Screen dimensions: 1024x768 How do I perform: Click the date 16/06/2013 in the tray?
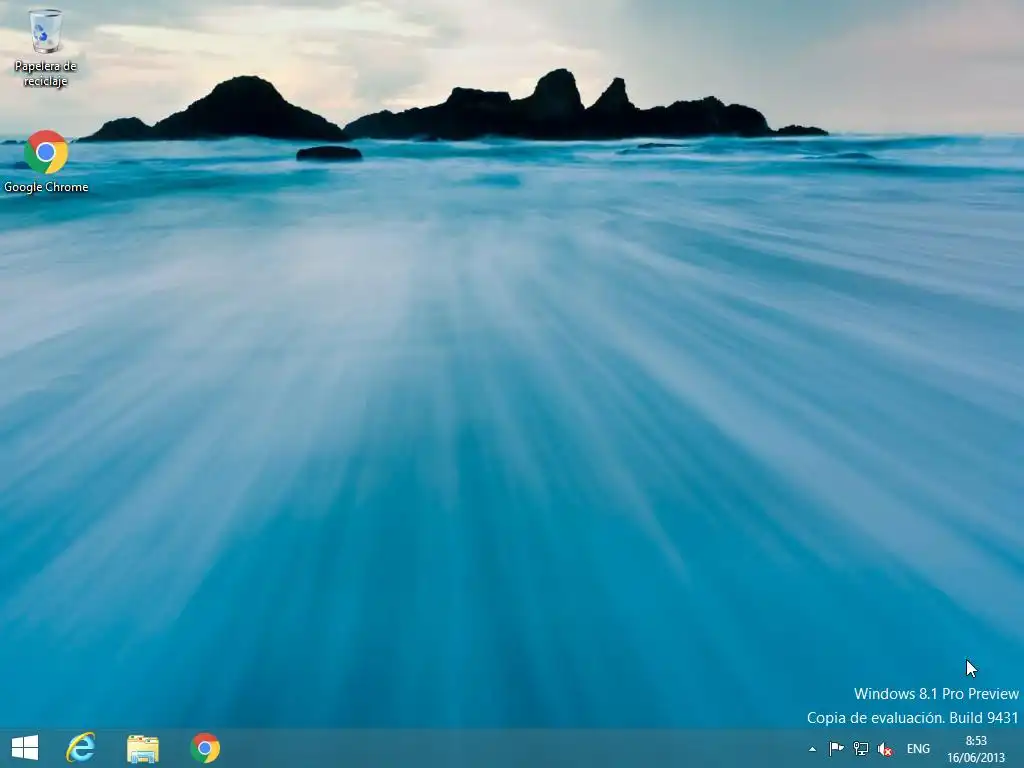click(976, 758)
